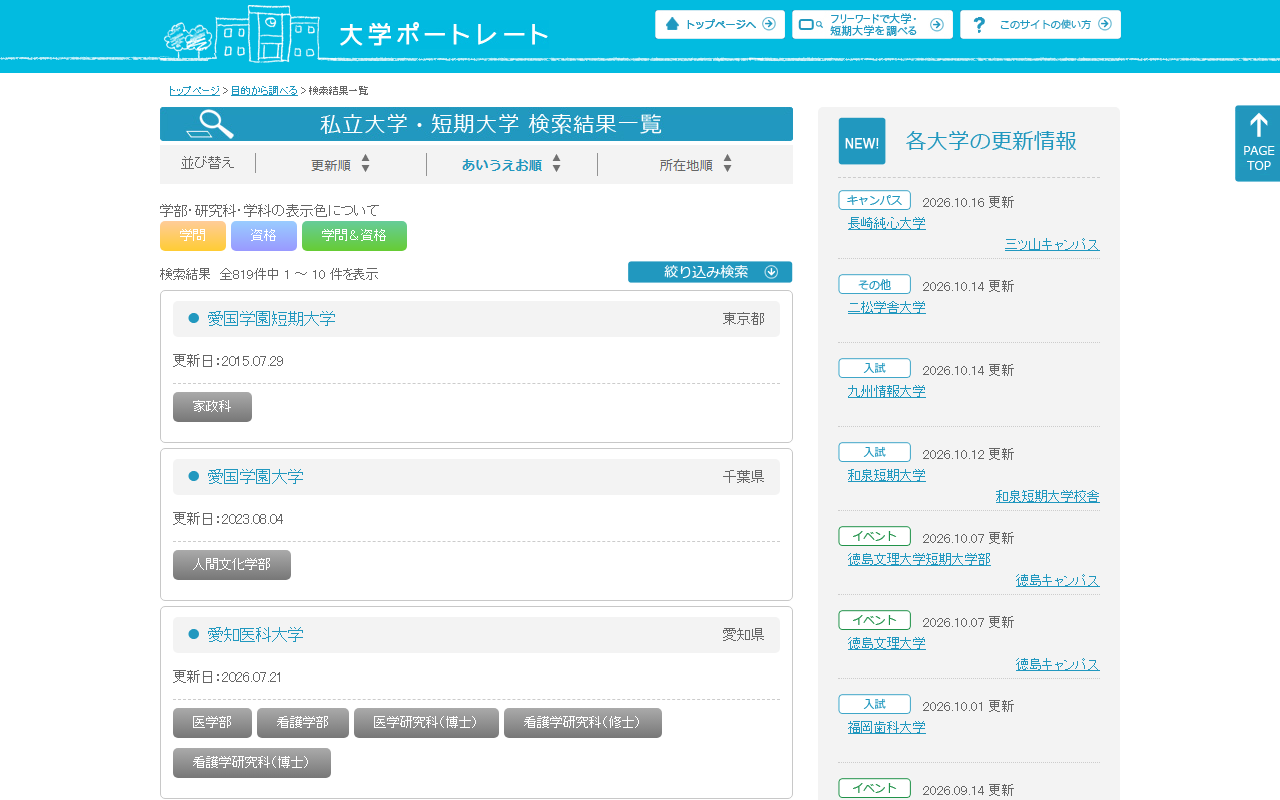Select the 医学部 faculty button

[212, 723]
